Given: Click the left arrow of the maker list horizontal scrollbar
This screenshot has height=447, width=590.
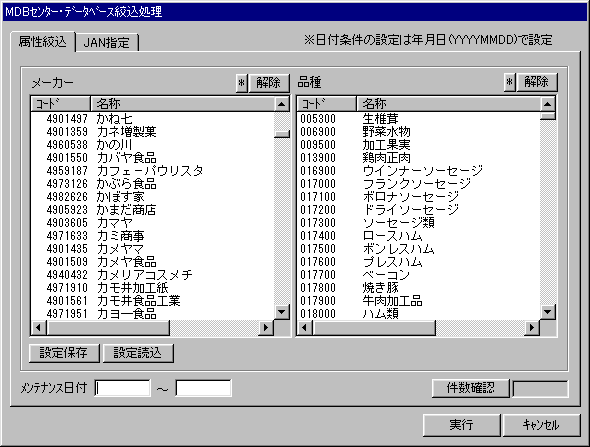Looking at the screenshot, I should tap(38, 327).
